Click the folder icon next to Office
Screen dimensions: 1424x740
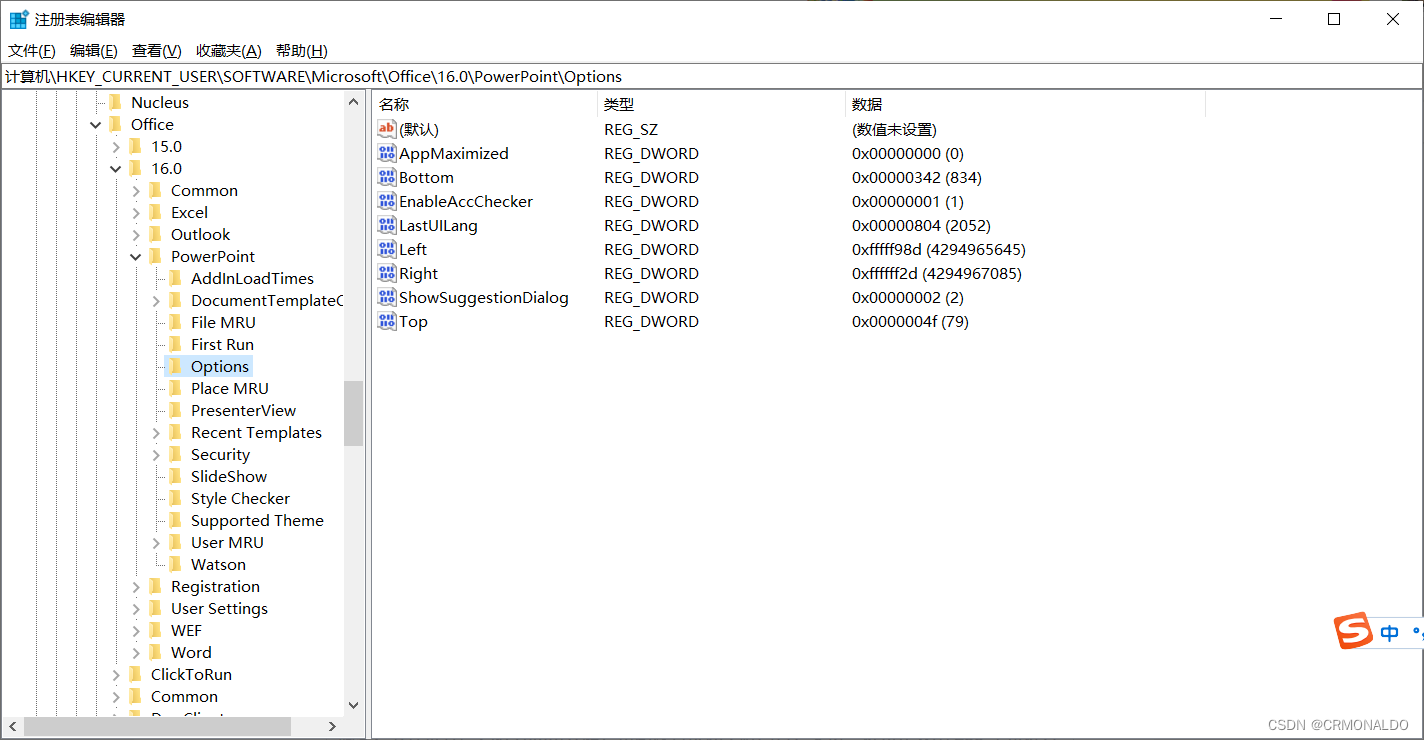115,124
